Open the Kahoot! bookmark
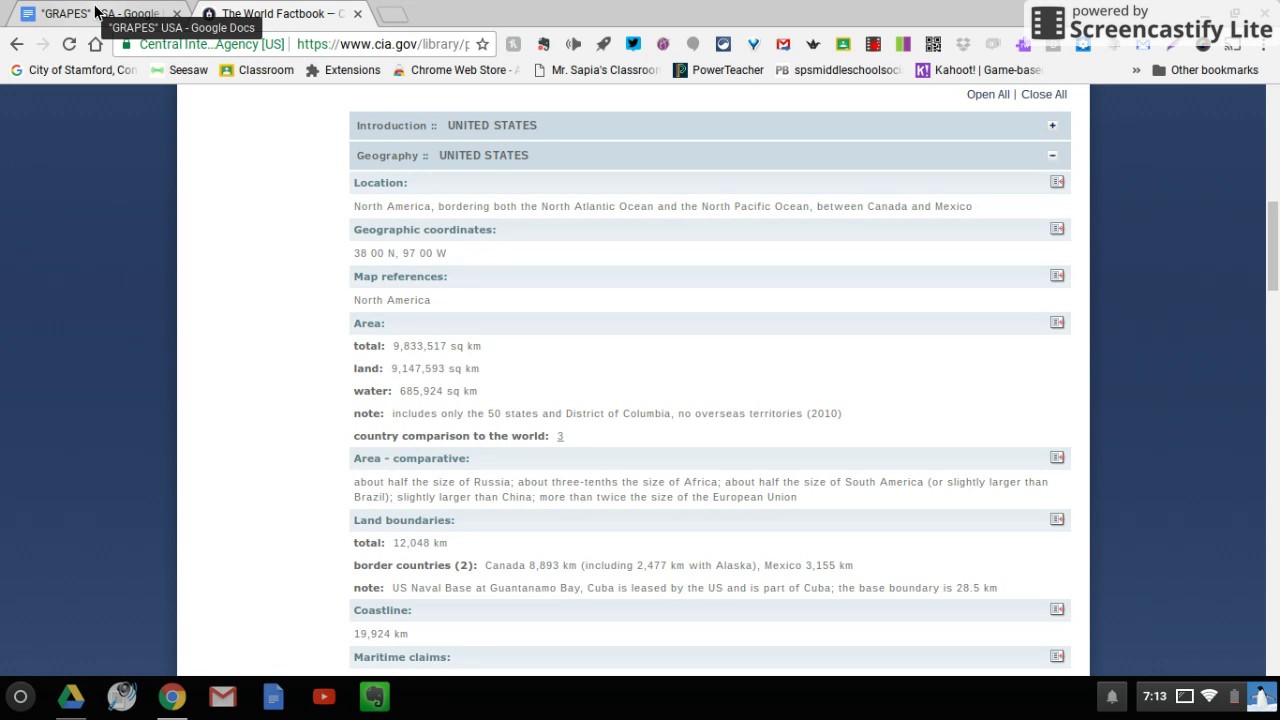The height and width of the screenshot is (720, 1280). coord(979,70)
